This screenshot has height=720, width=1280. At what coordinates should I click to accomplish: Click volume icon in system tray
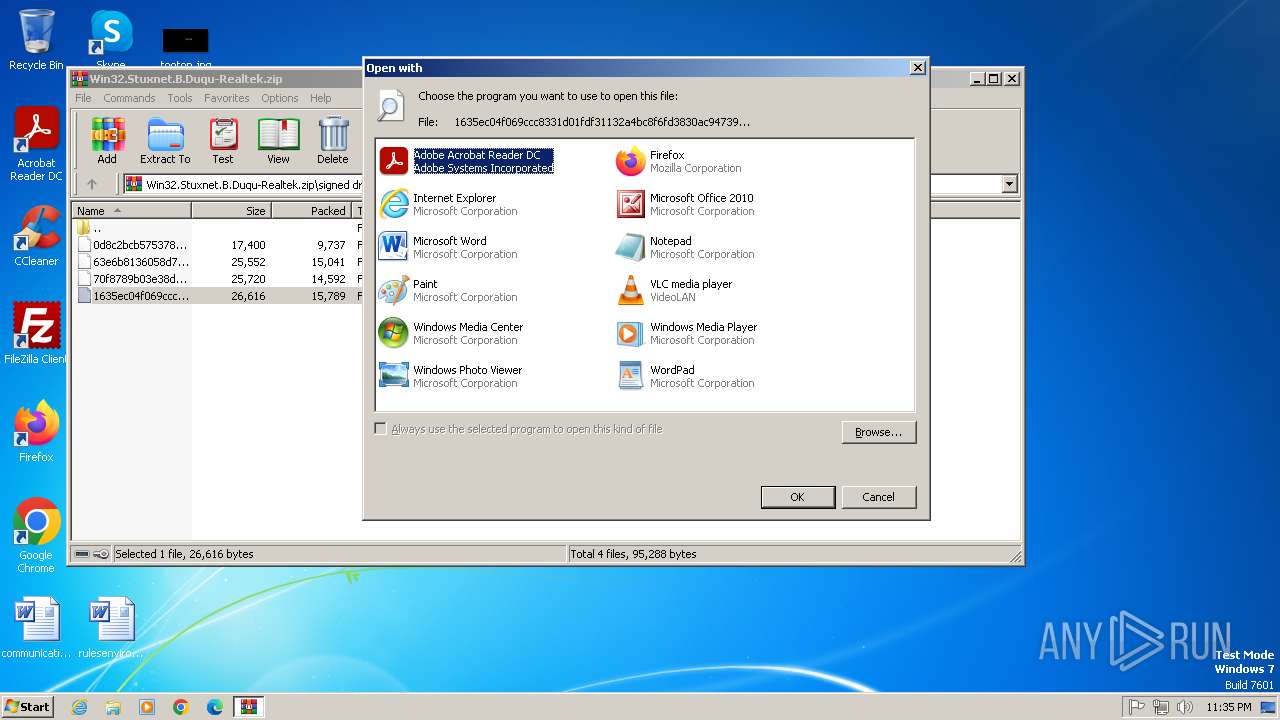(x=1185, y=707)
